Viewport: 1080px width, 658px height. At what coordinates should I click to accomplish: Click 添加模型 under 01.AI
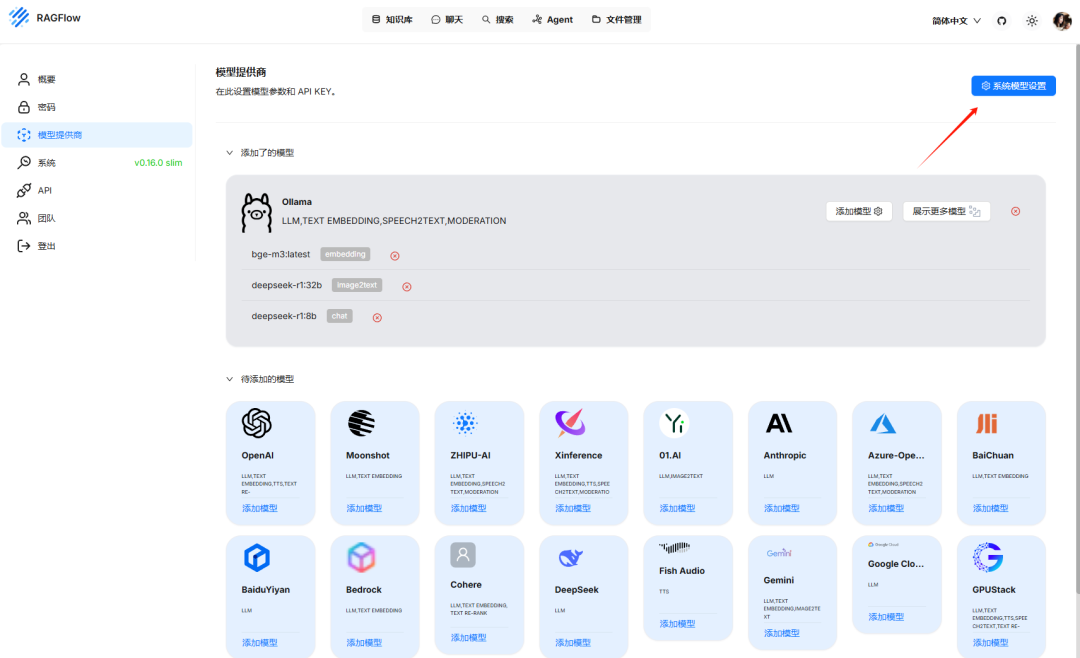[677, 508]
